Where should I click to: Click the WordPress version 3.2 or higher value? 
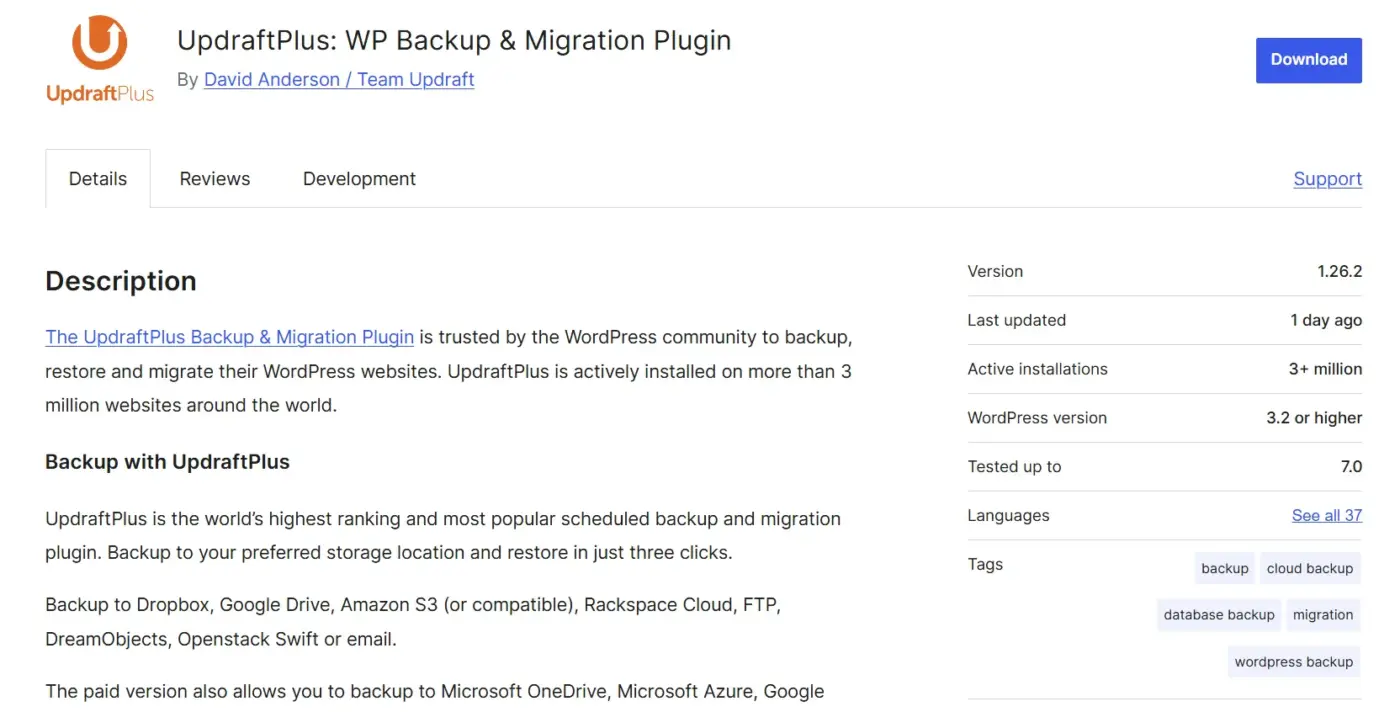click(x=1314, y=418)
